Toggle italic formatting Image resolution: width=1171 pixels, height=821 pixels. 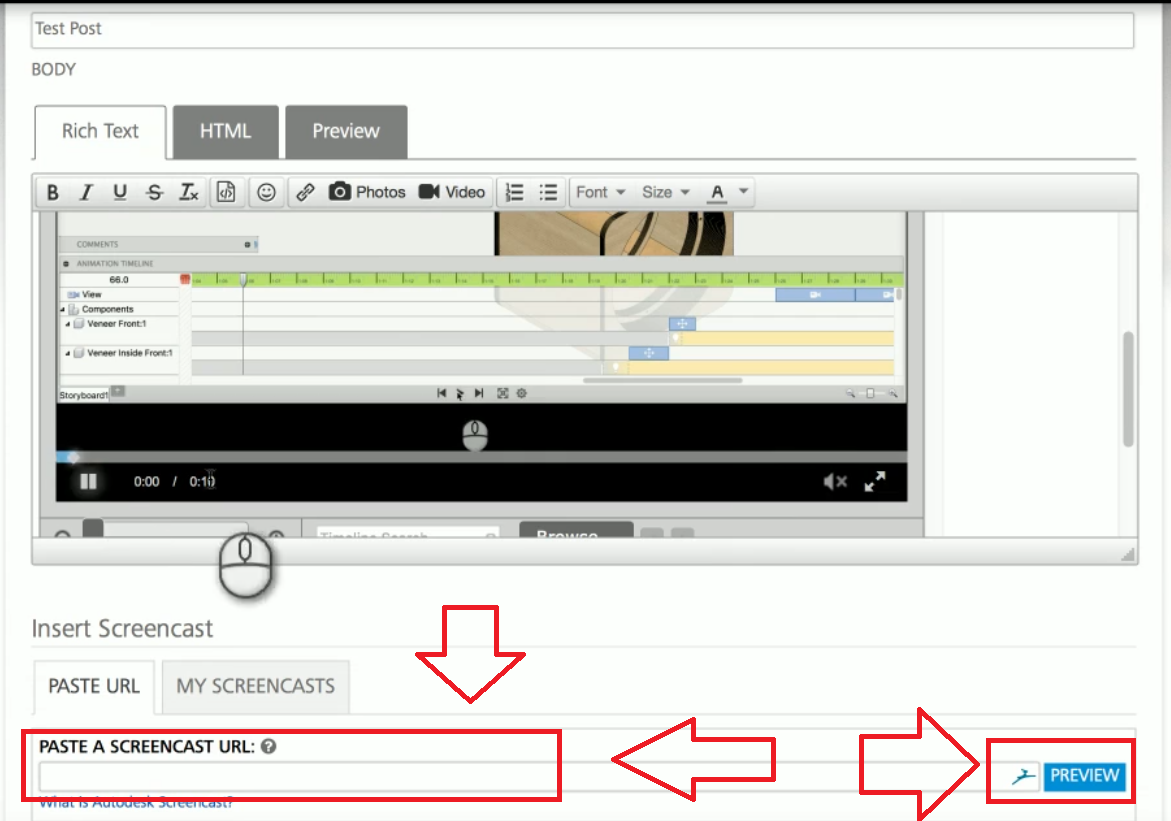coord(87,193)
